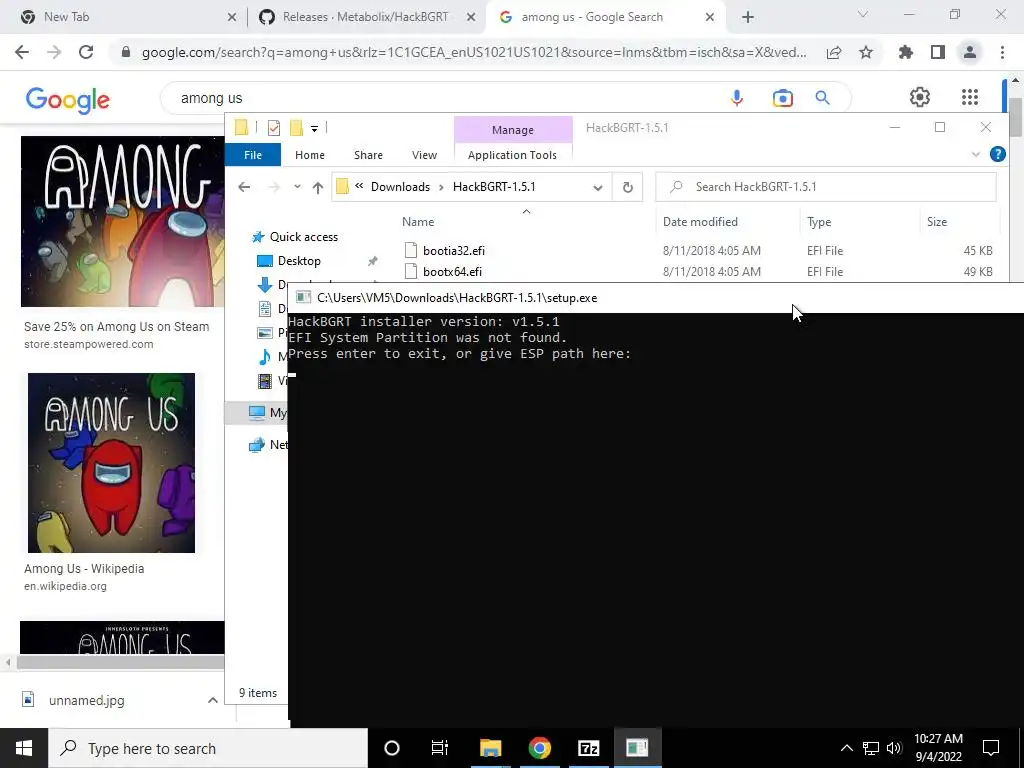
Task: Select Desktop in navigation pane
Action: click(299, 261)
